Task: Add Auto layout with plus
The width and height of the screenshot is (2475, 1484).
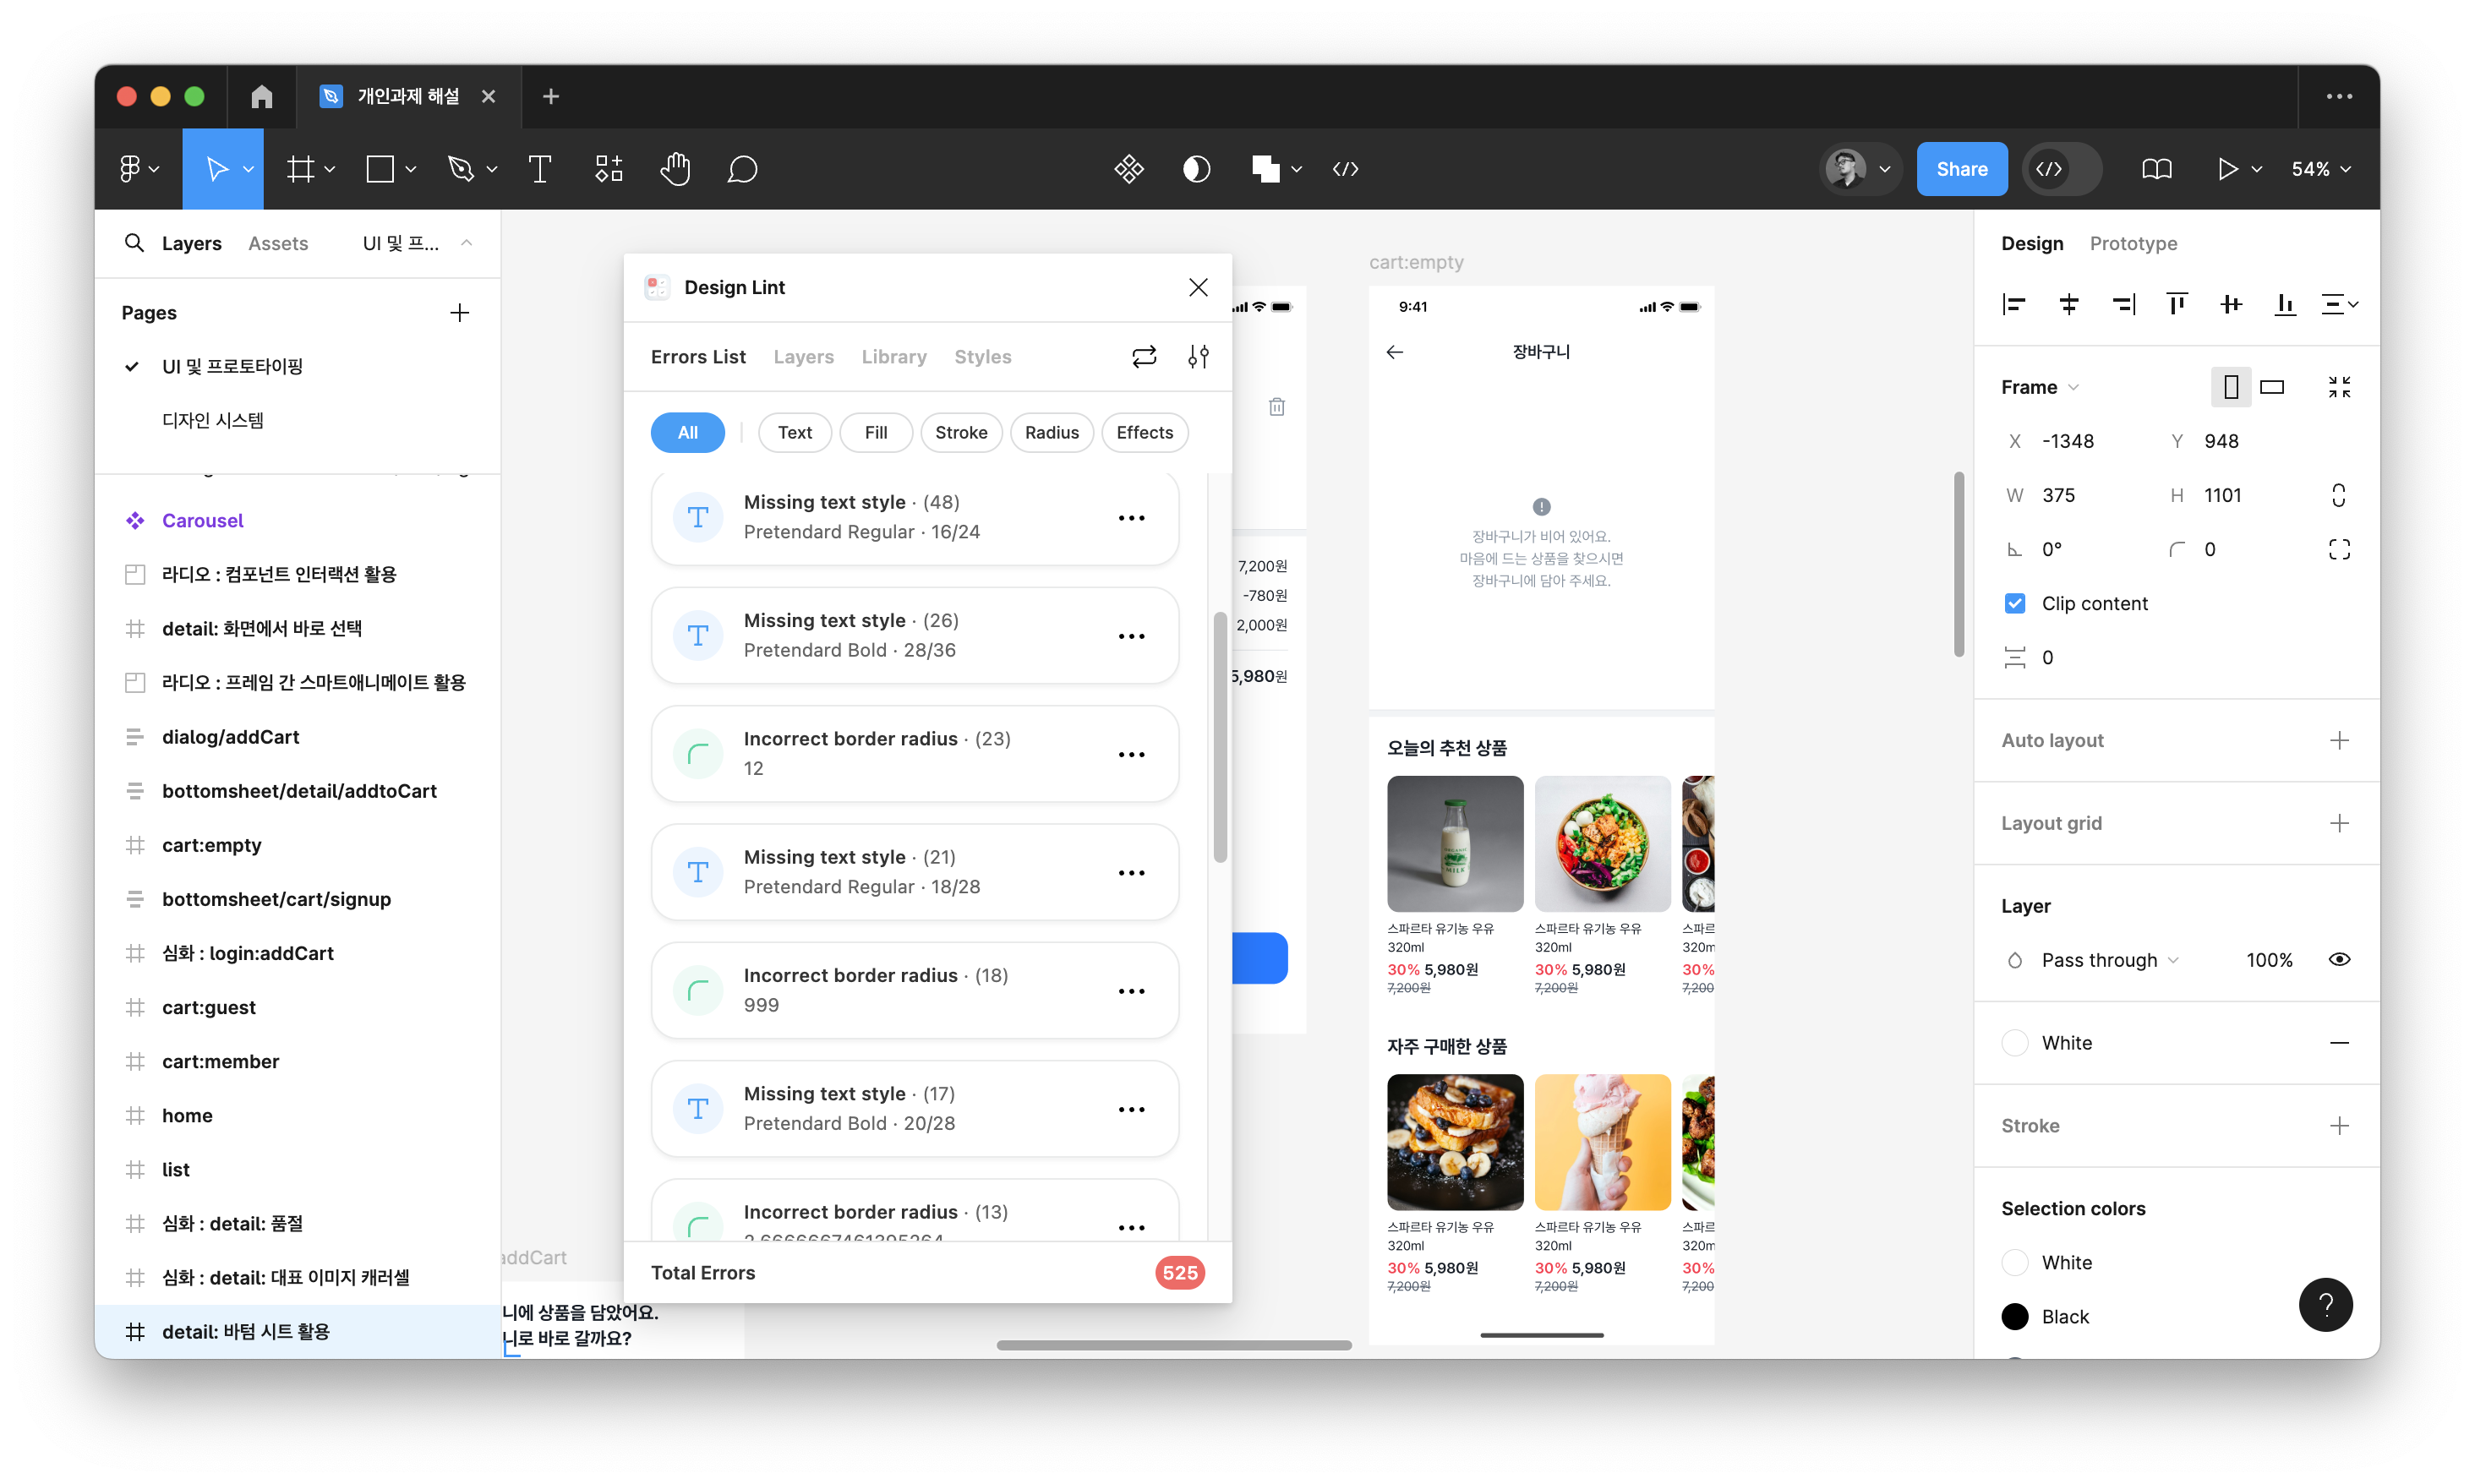Action: (2339, 741)
